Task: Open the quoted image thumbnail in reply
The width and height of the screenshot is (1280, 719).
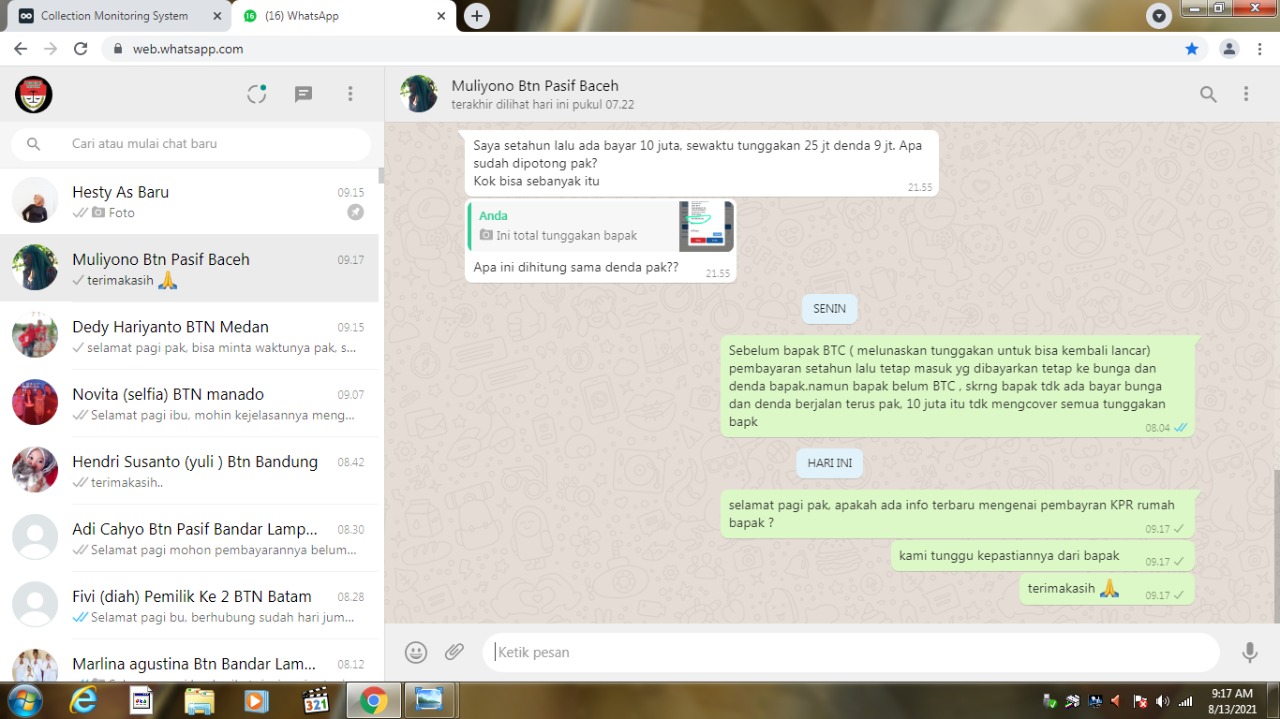Action: point(706,226)
